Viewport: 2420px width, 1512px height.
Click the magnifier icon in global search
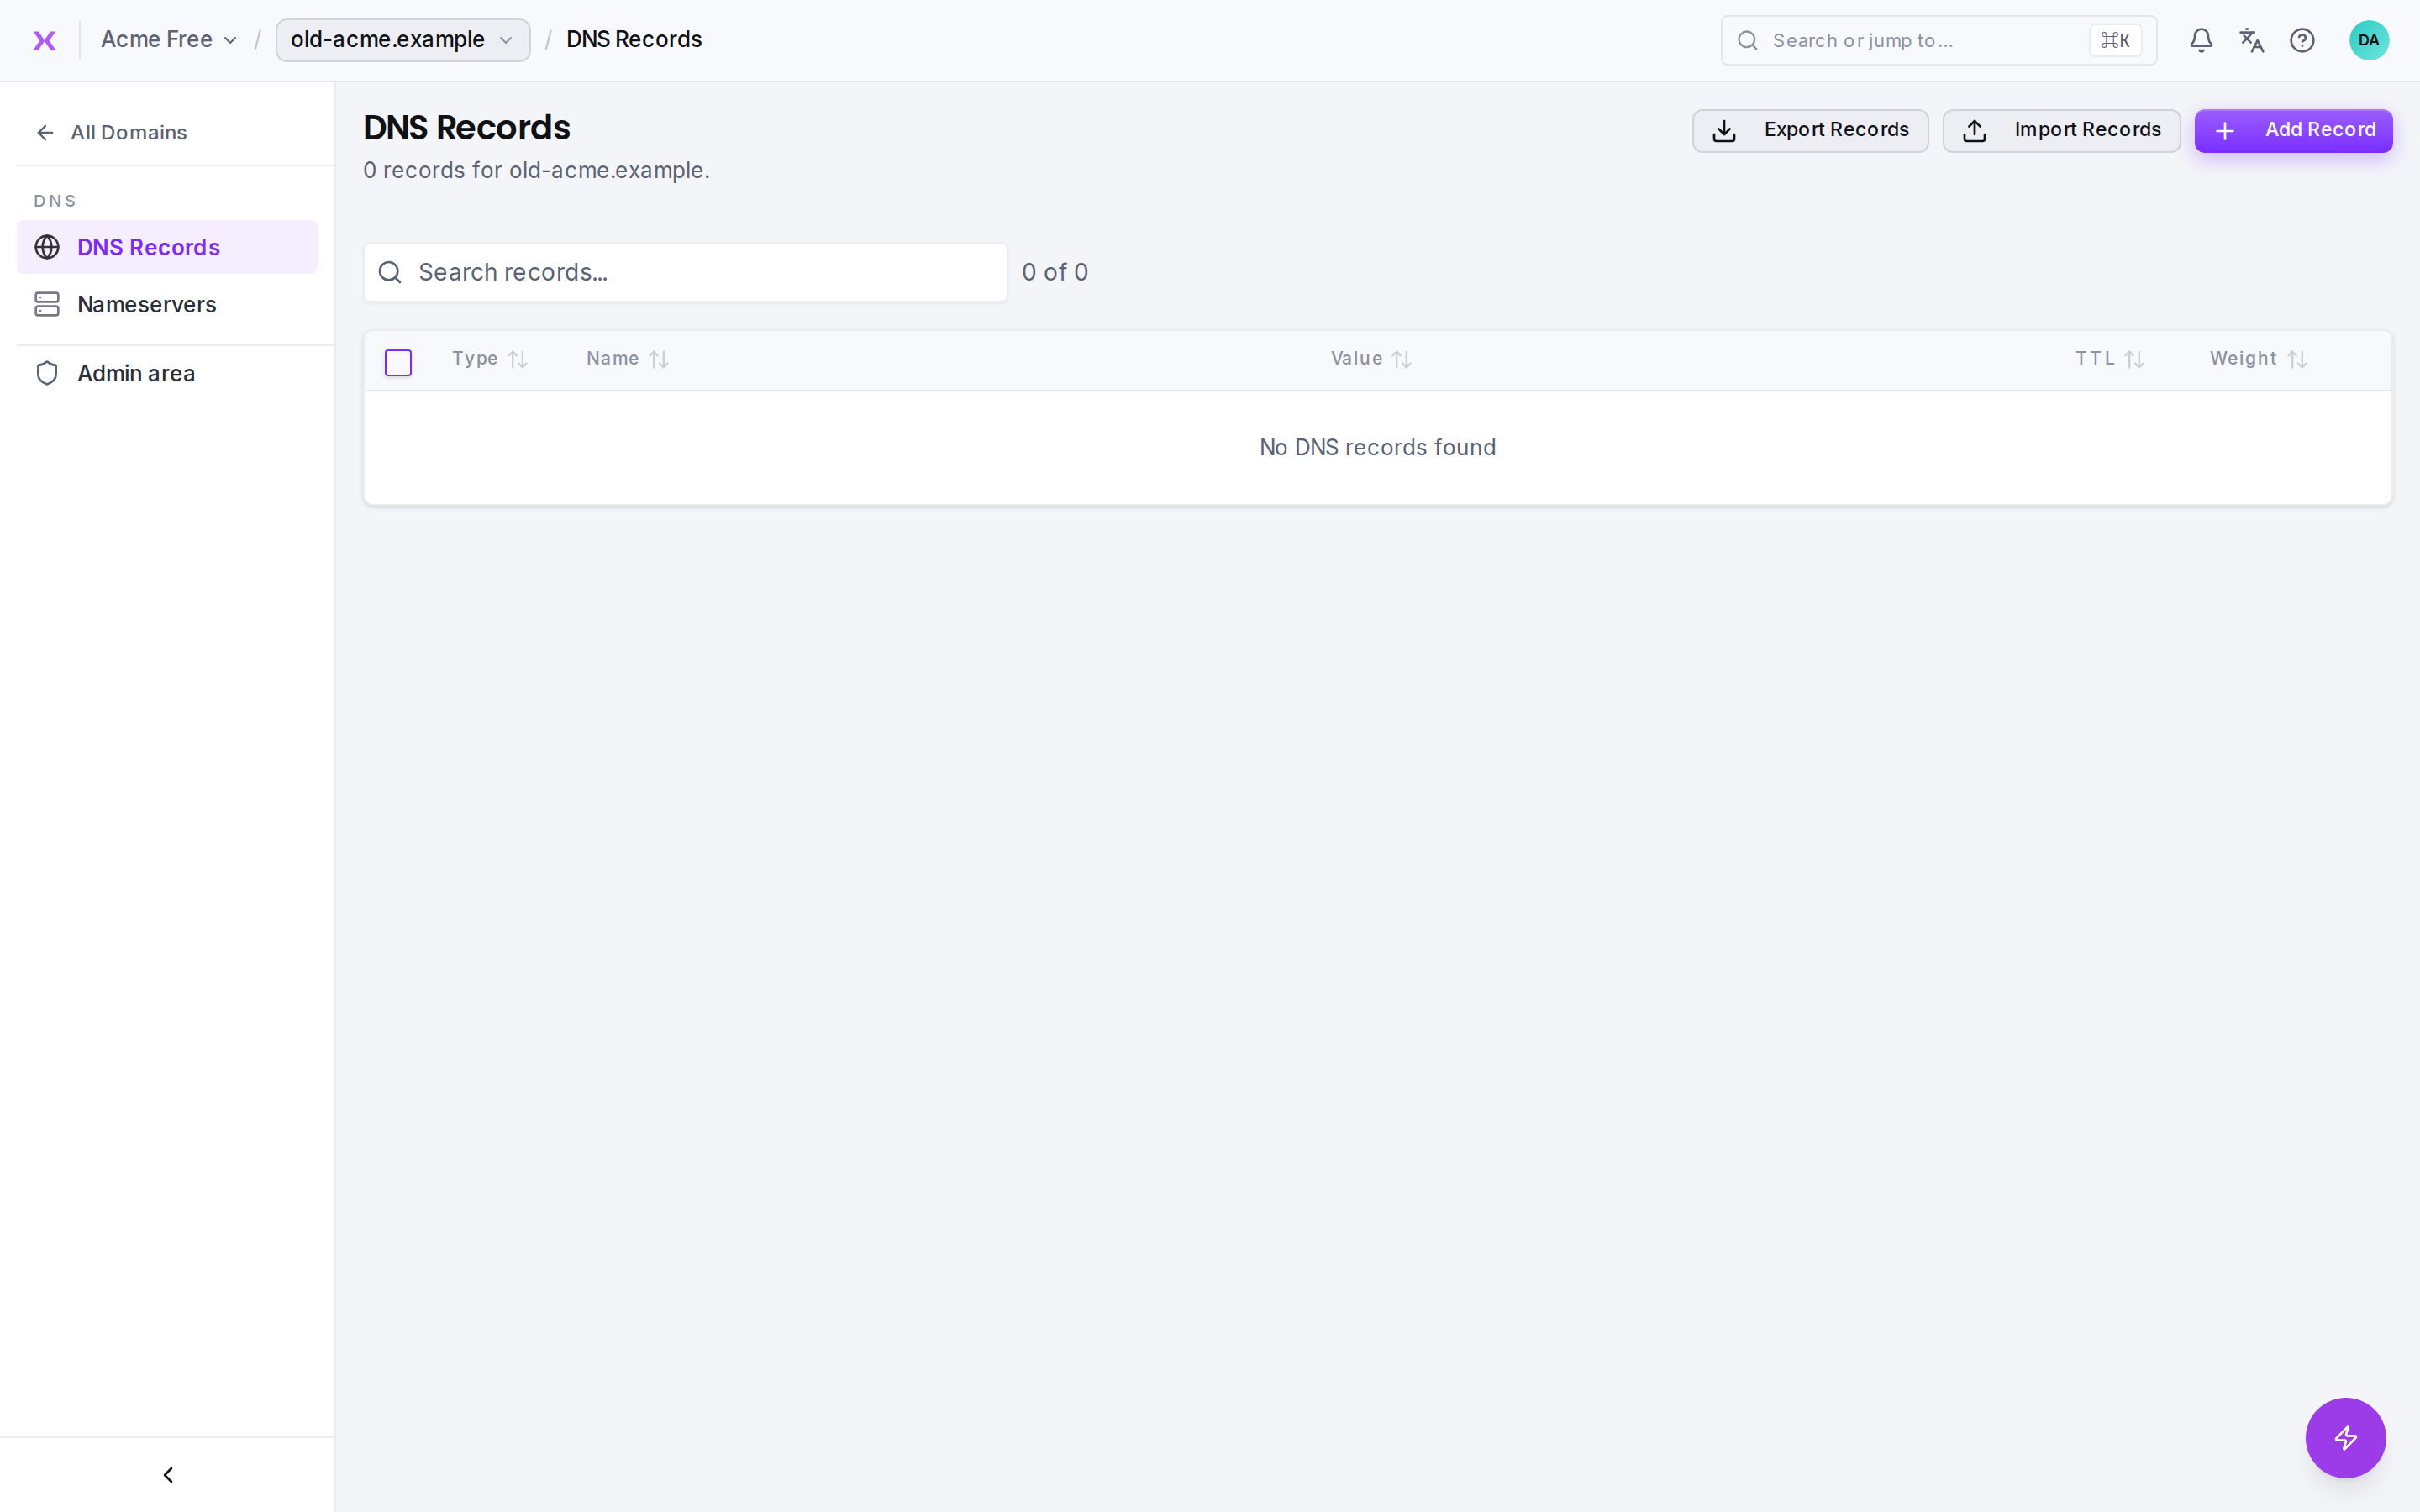click(x=1747, y=40)
